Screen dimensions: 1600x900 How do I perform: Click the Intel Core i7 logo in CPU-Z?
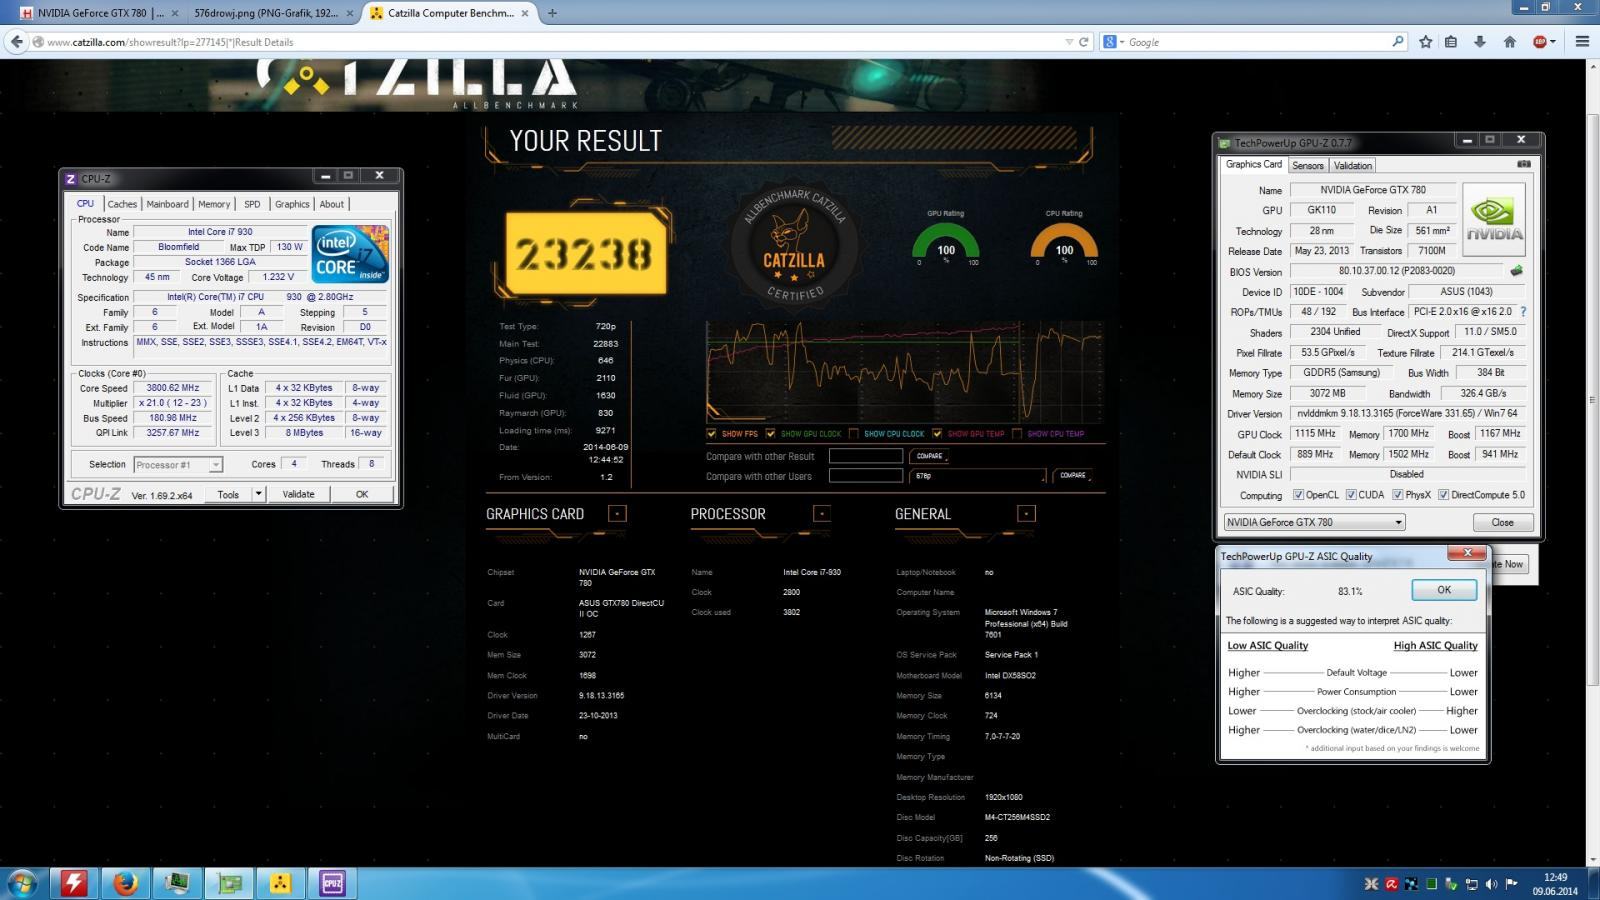click(349, 254)
